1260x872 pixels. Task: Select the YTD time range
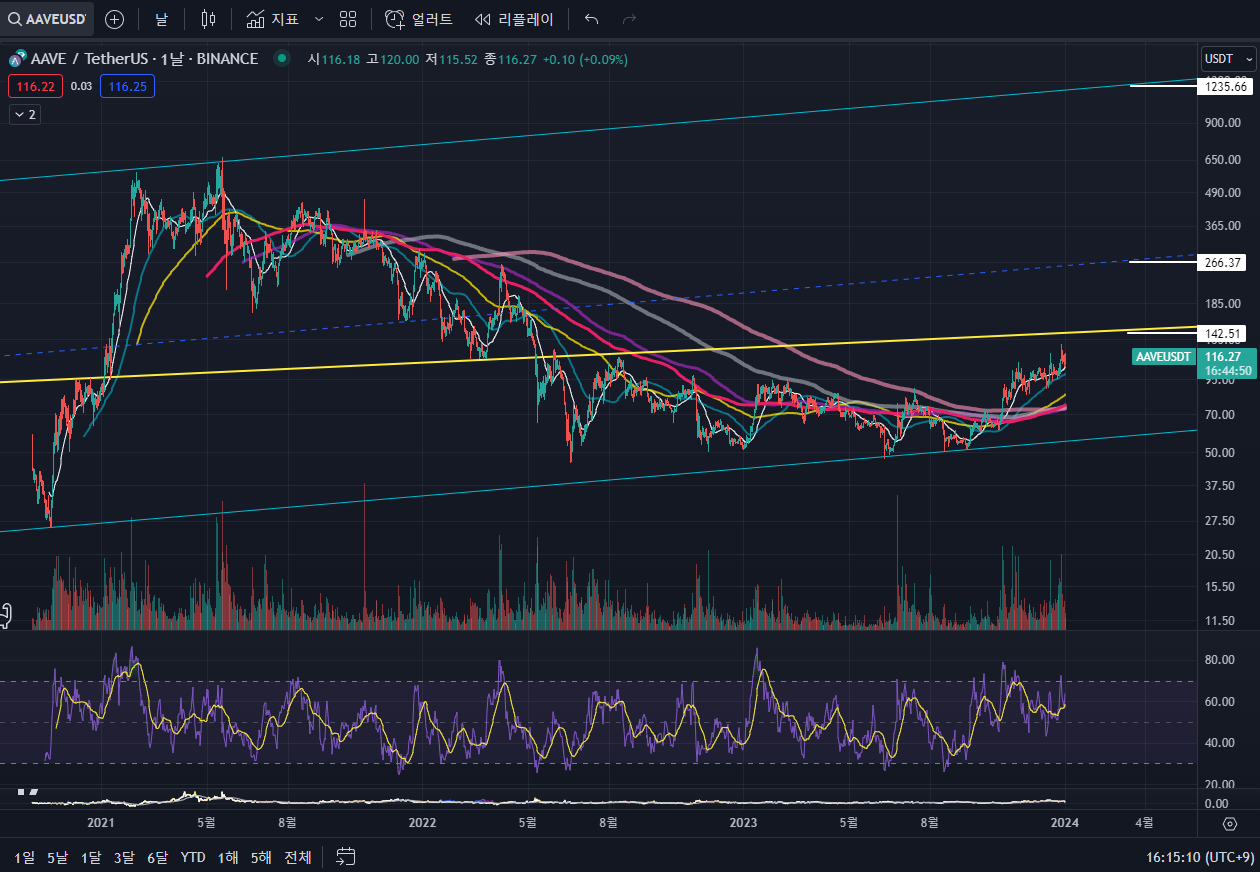tap(193, 857)
